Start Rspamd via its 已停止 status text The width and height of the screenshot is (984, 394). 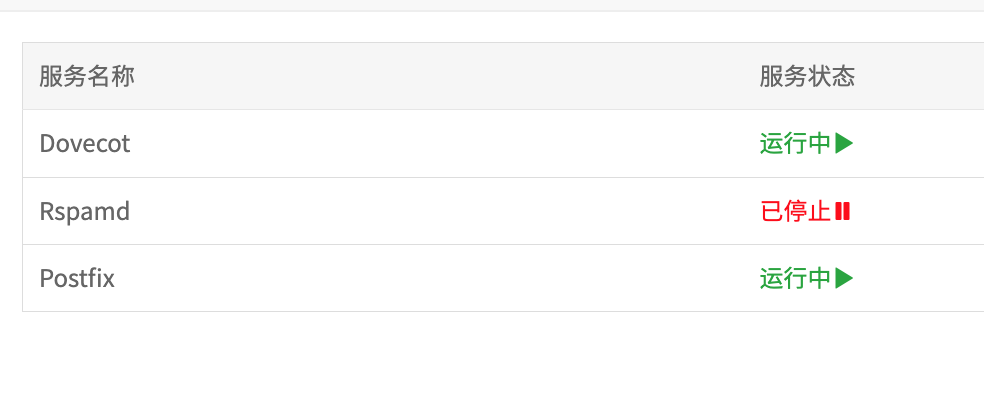click(x=796, y=211)
